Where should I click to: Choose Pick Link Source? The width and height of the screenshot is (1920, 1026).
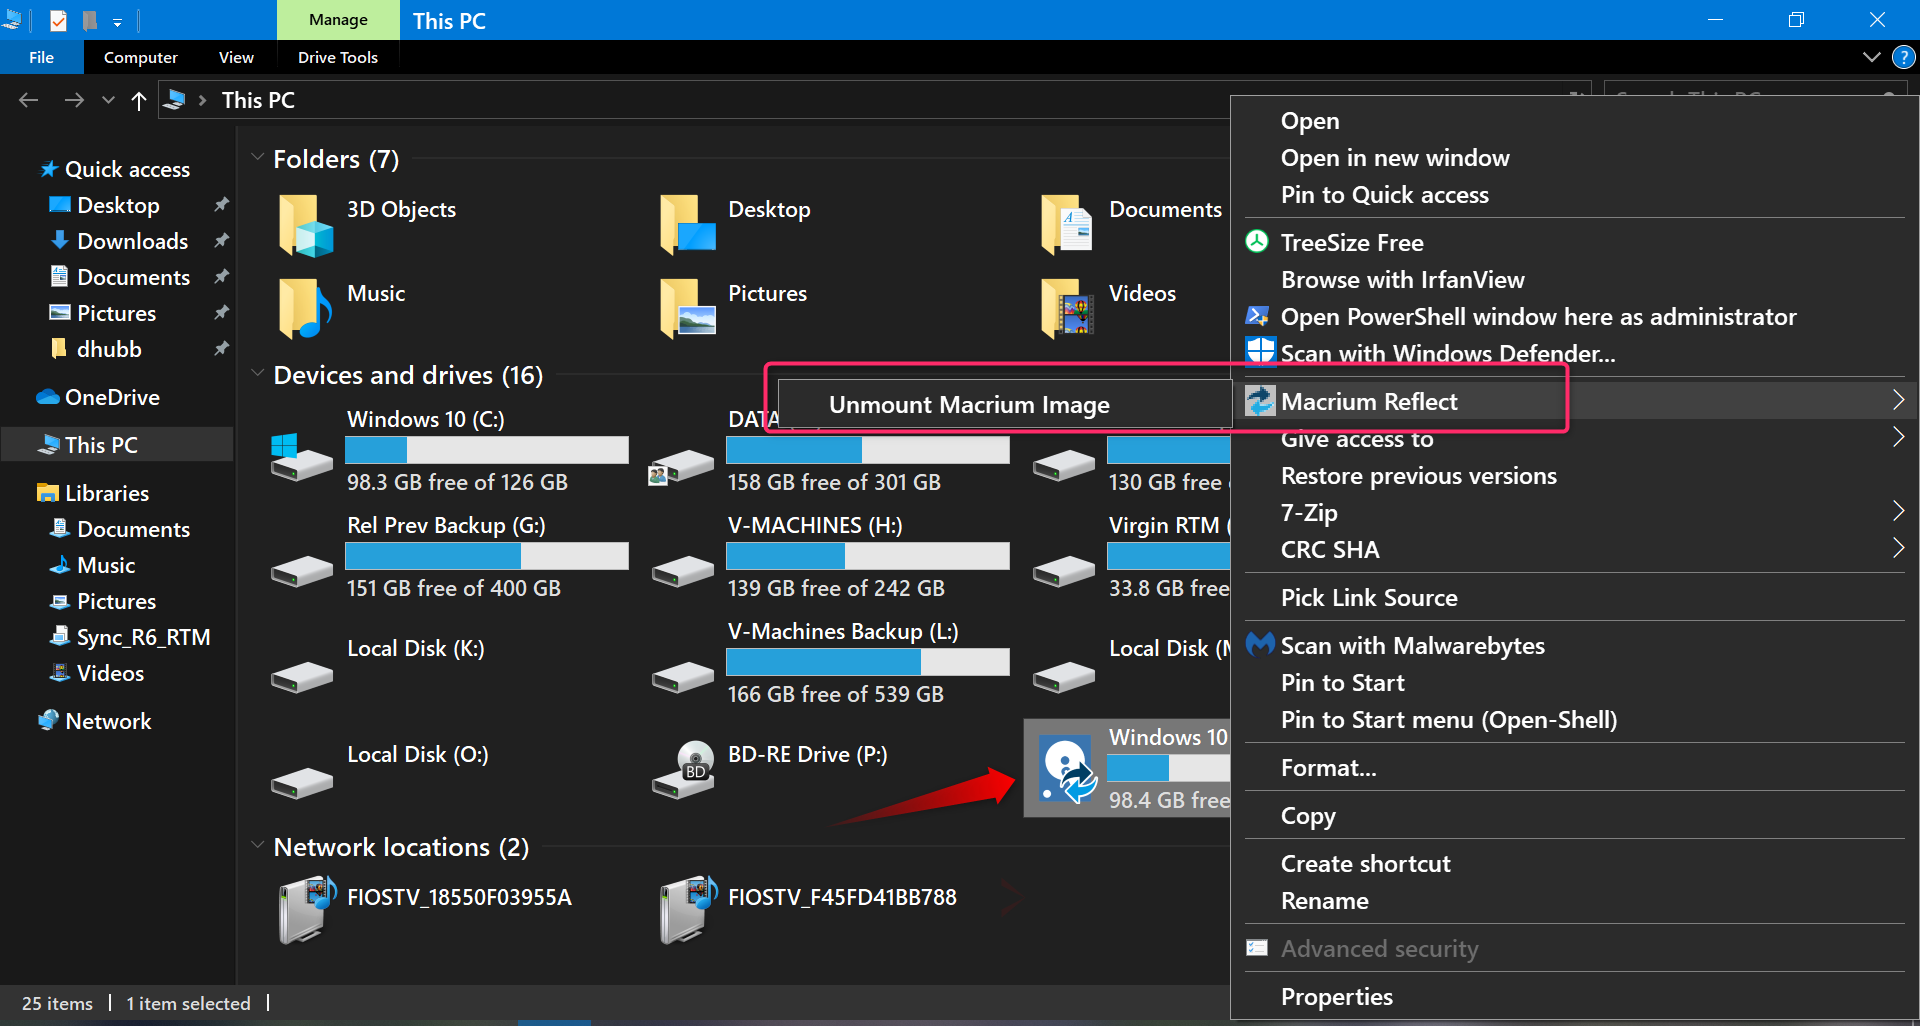(1369, 597)
